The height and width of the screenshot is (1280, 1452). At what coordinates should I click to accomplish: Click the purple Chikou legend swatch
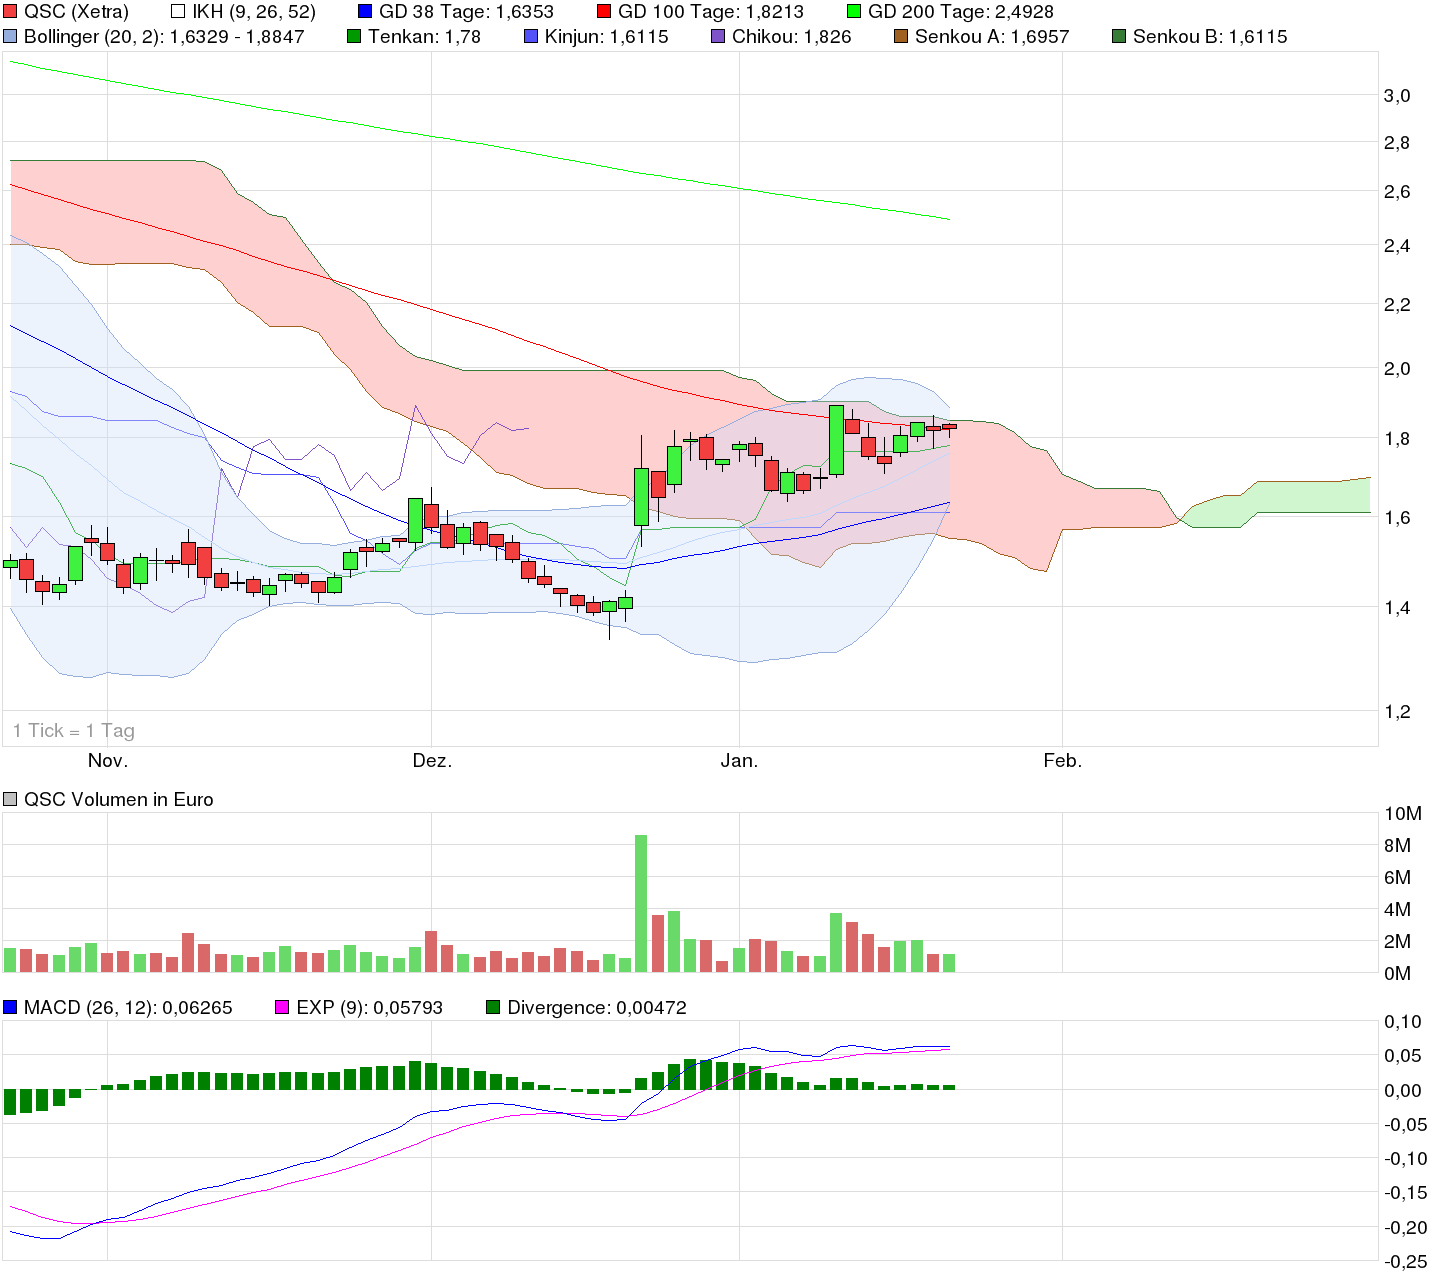[x=718, y=36]
